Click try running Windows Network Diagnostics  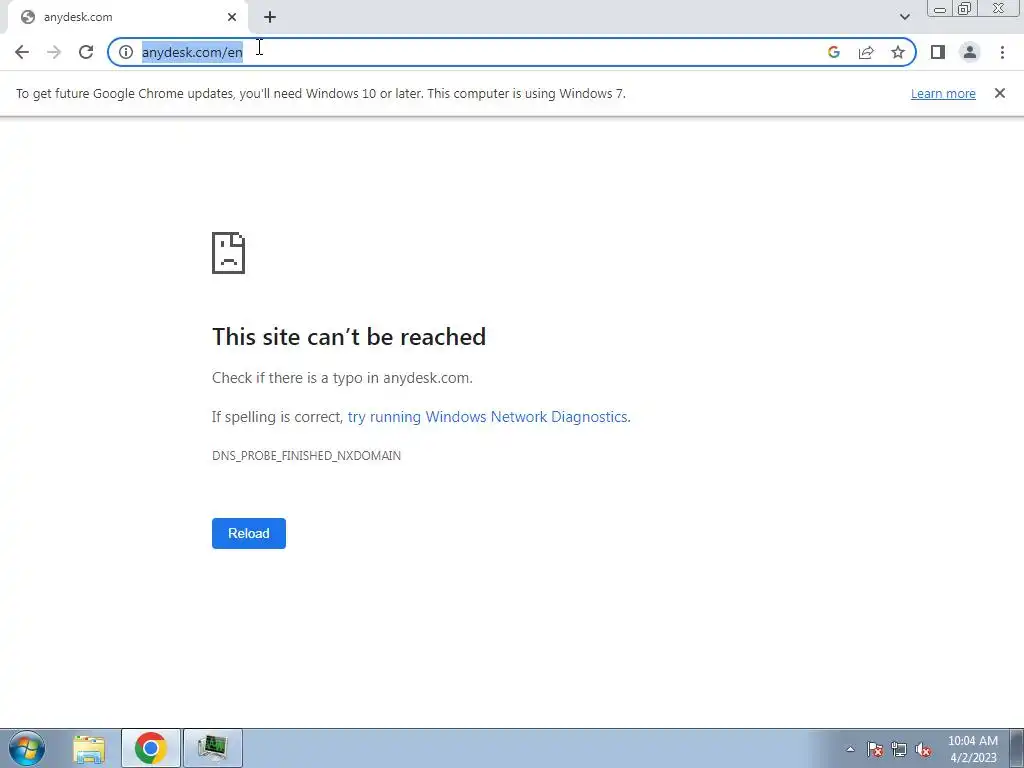click(488, 417)
